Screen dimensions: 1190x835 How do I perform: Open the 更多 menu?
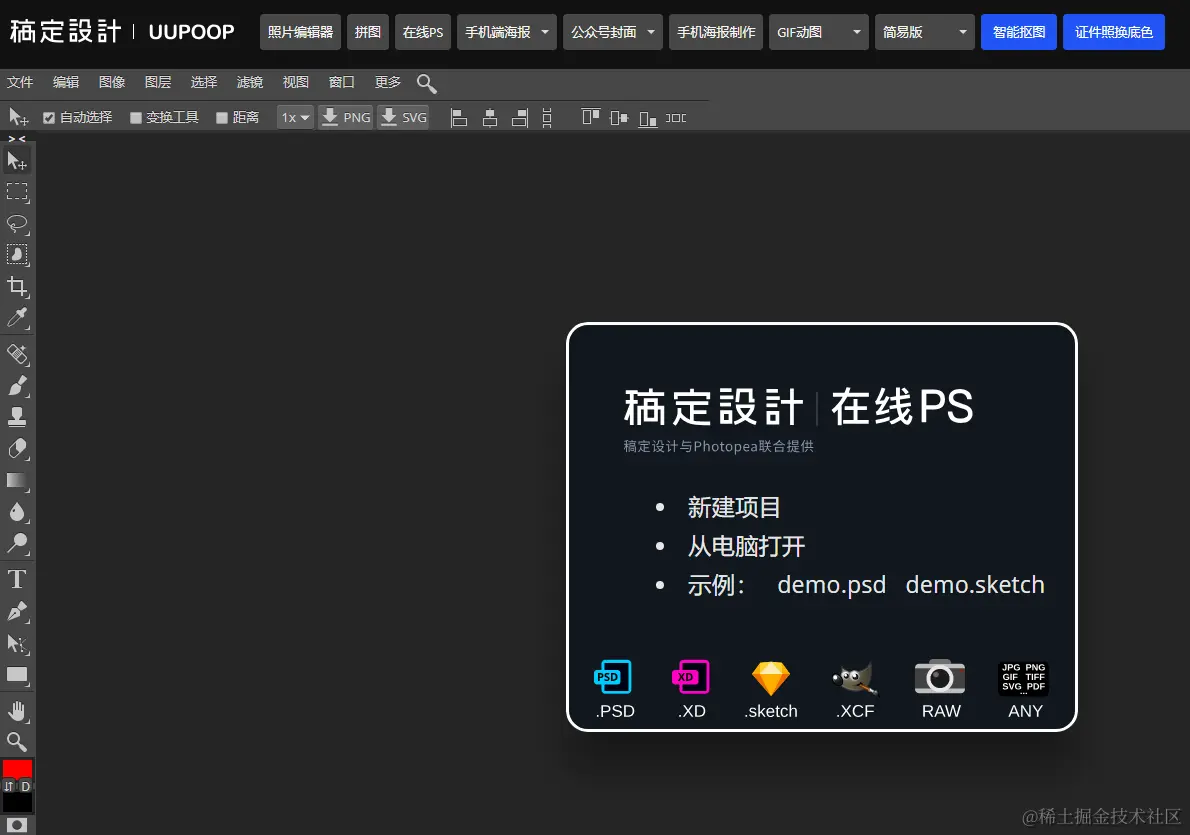point(388,82)
